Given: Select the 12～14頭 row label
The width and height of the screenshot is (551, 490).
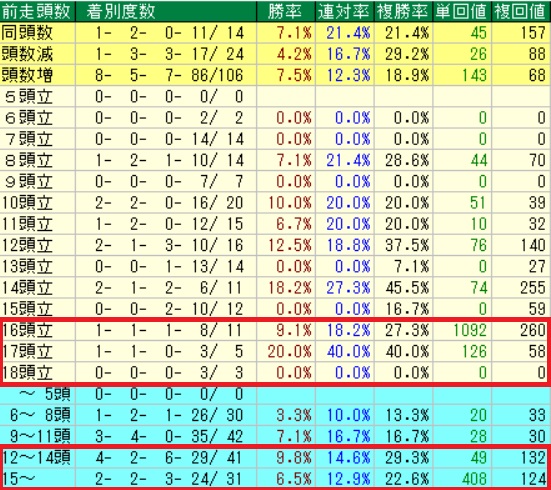Looking at the screenshot, I should click(37, 458).
